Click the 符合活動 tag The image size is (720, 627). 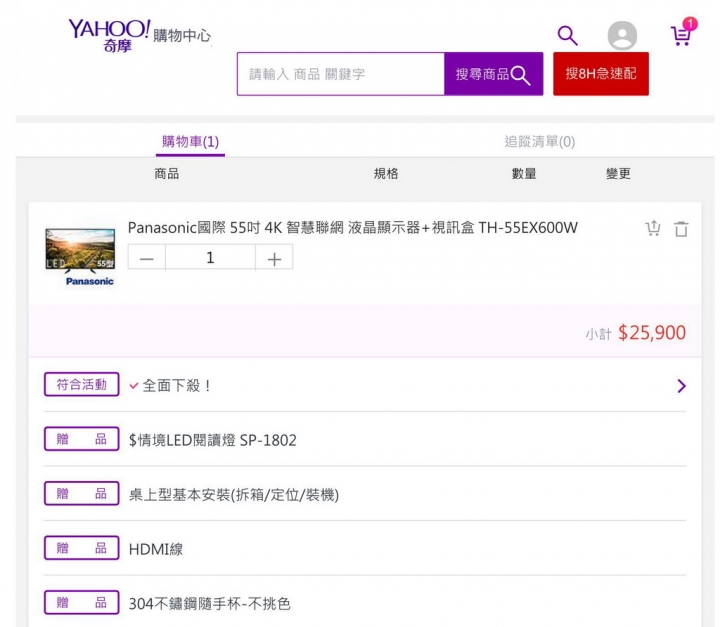tap(82, 384)
